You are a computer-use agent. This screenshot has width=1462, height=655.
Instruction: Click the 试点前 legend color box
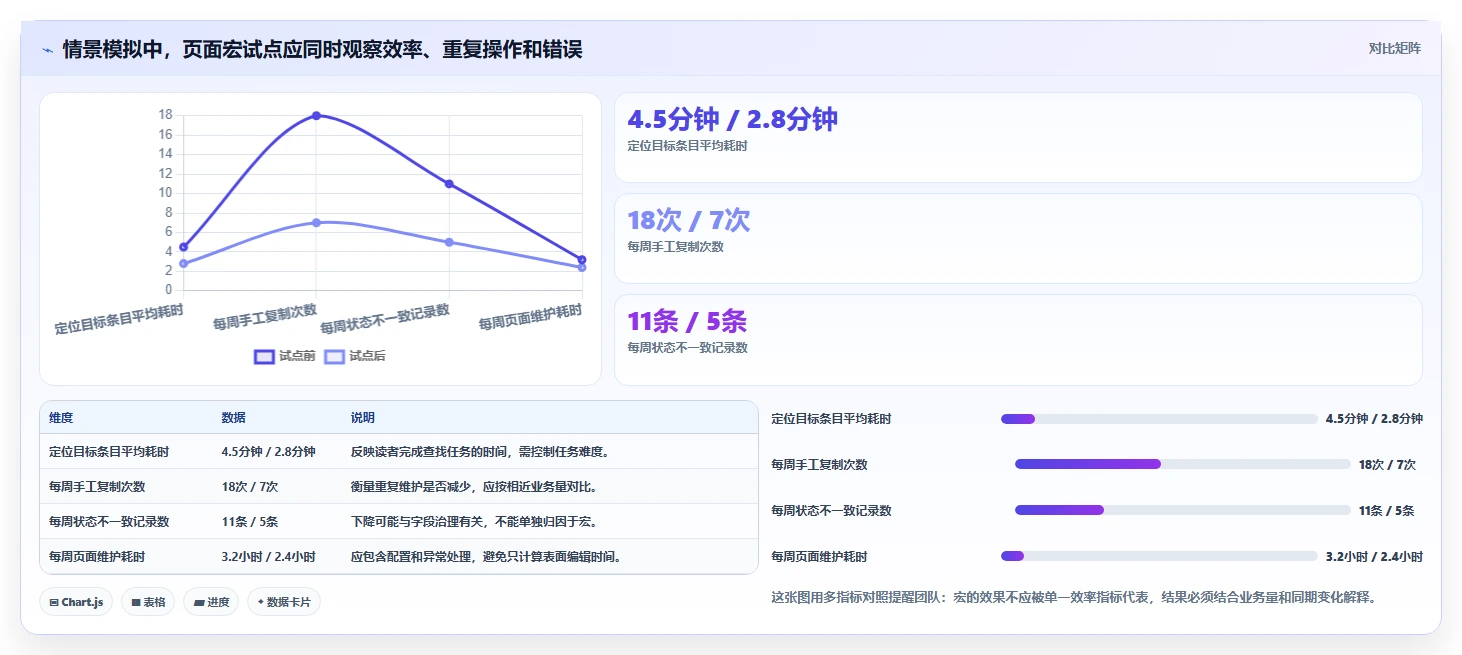pyautogui.click(x=264, y=356)
